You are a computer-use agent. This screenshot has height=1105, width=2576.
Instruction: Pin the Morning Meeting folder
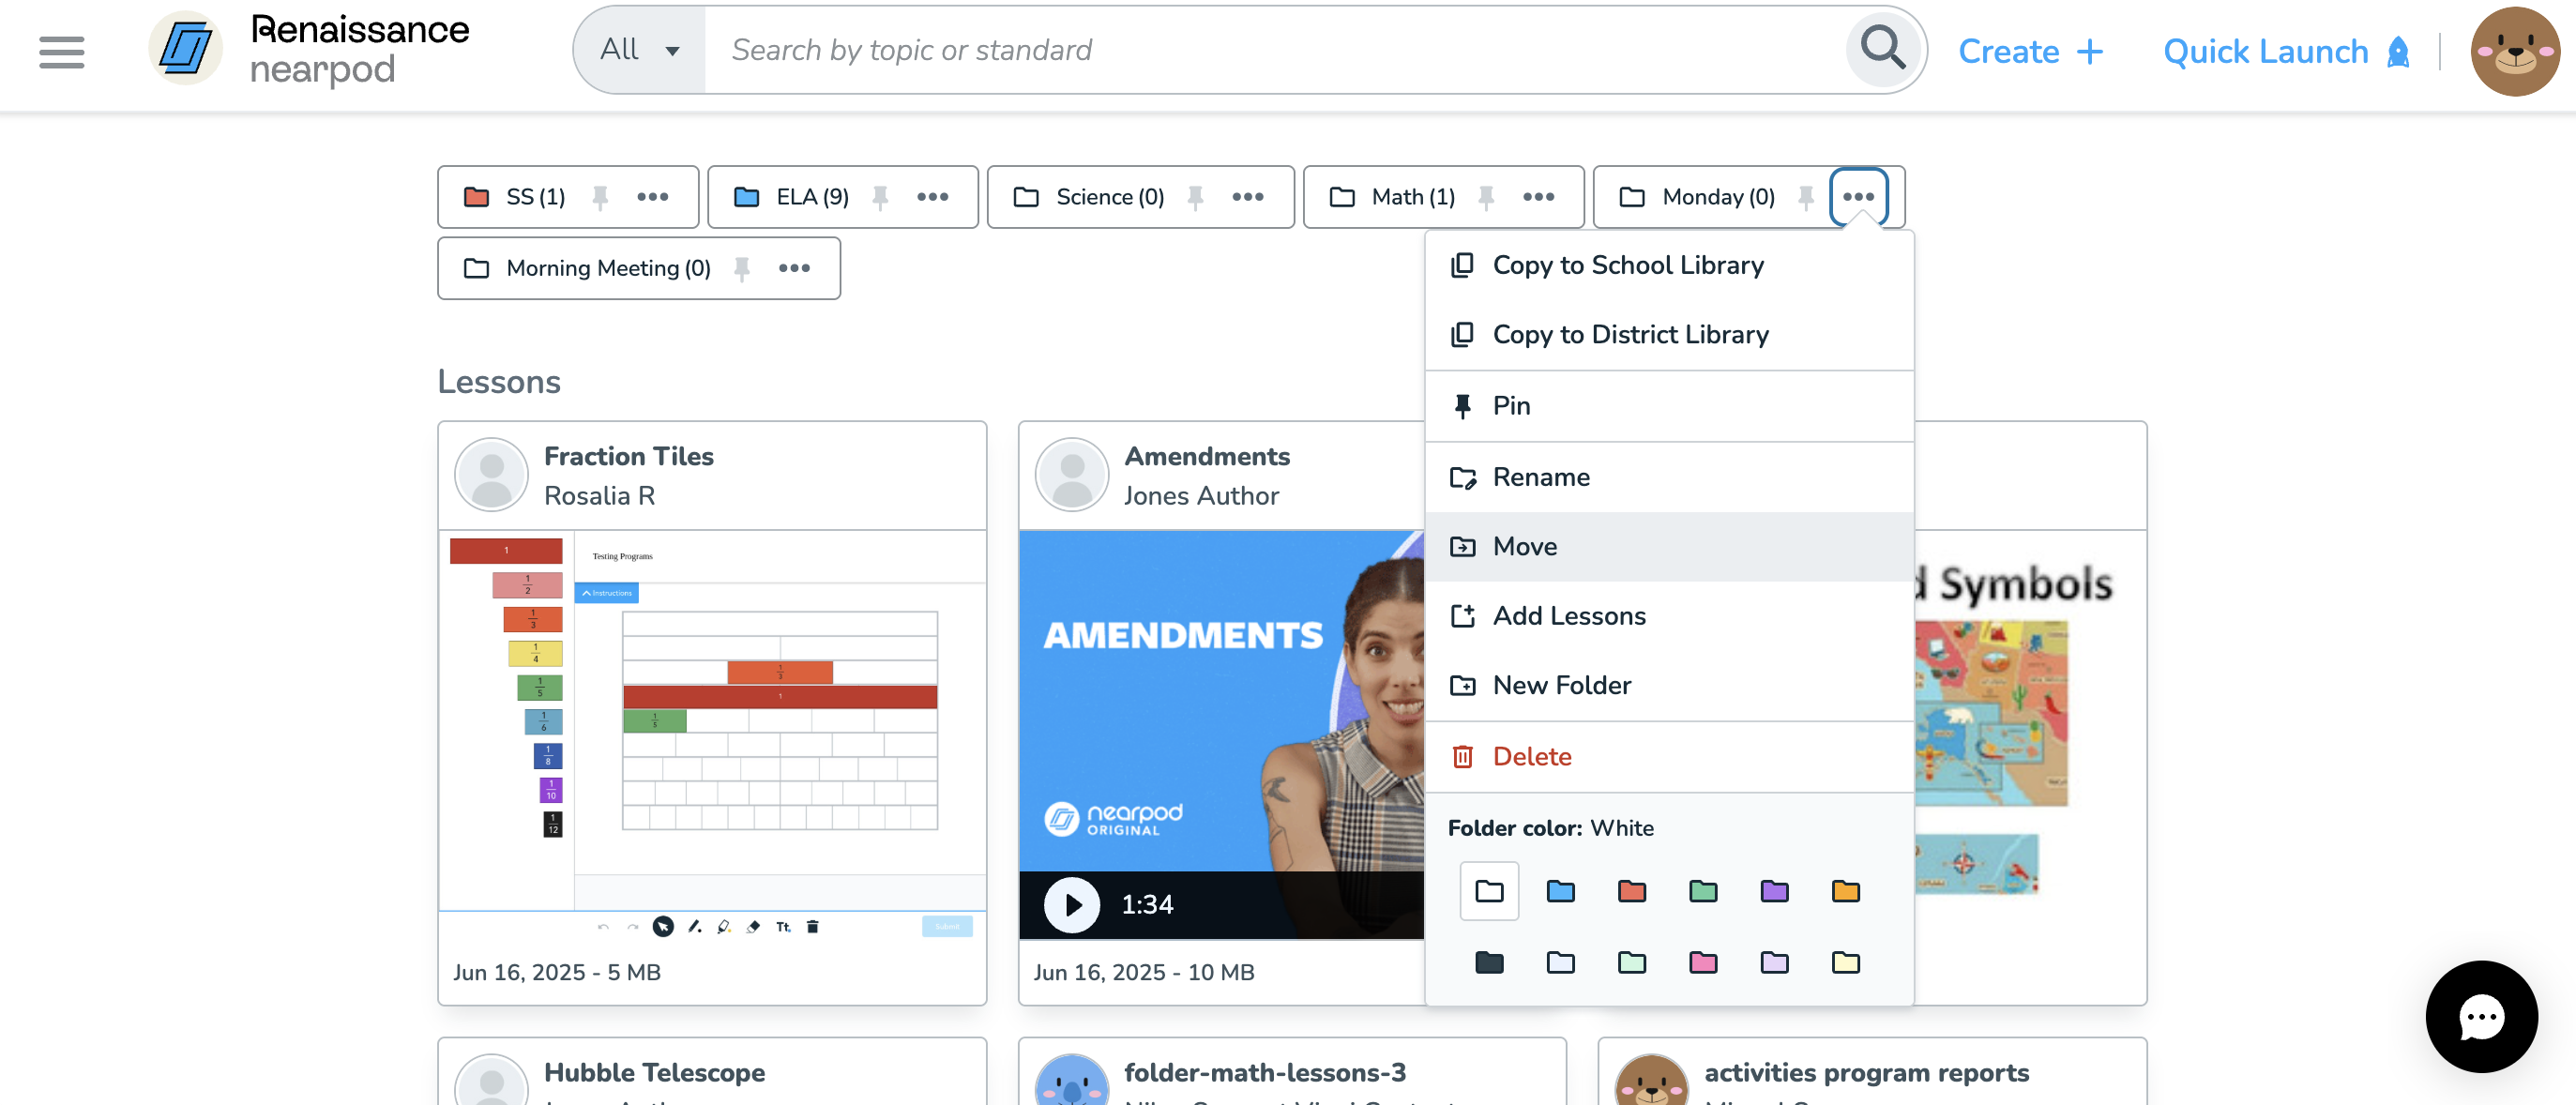tap(742, 268)
